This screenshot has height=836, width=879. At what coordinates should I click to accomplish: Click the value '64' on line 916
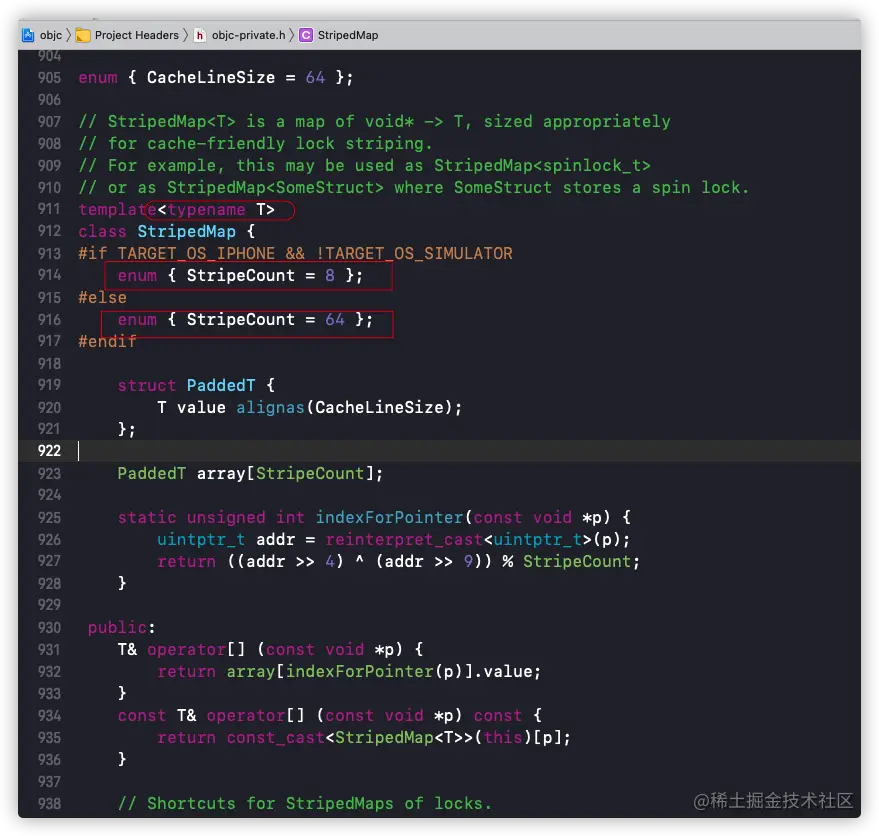(x=335, y=320)
